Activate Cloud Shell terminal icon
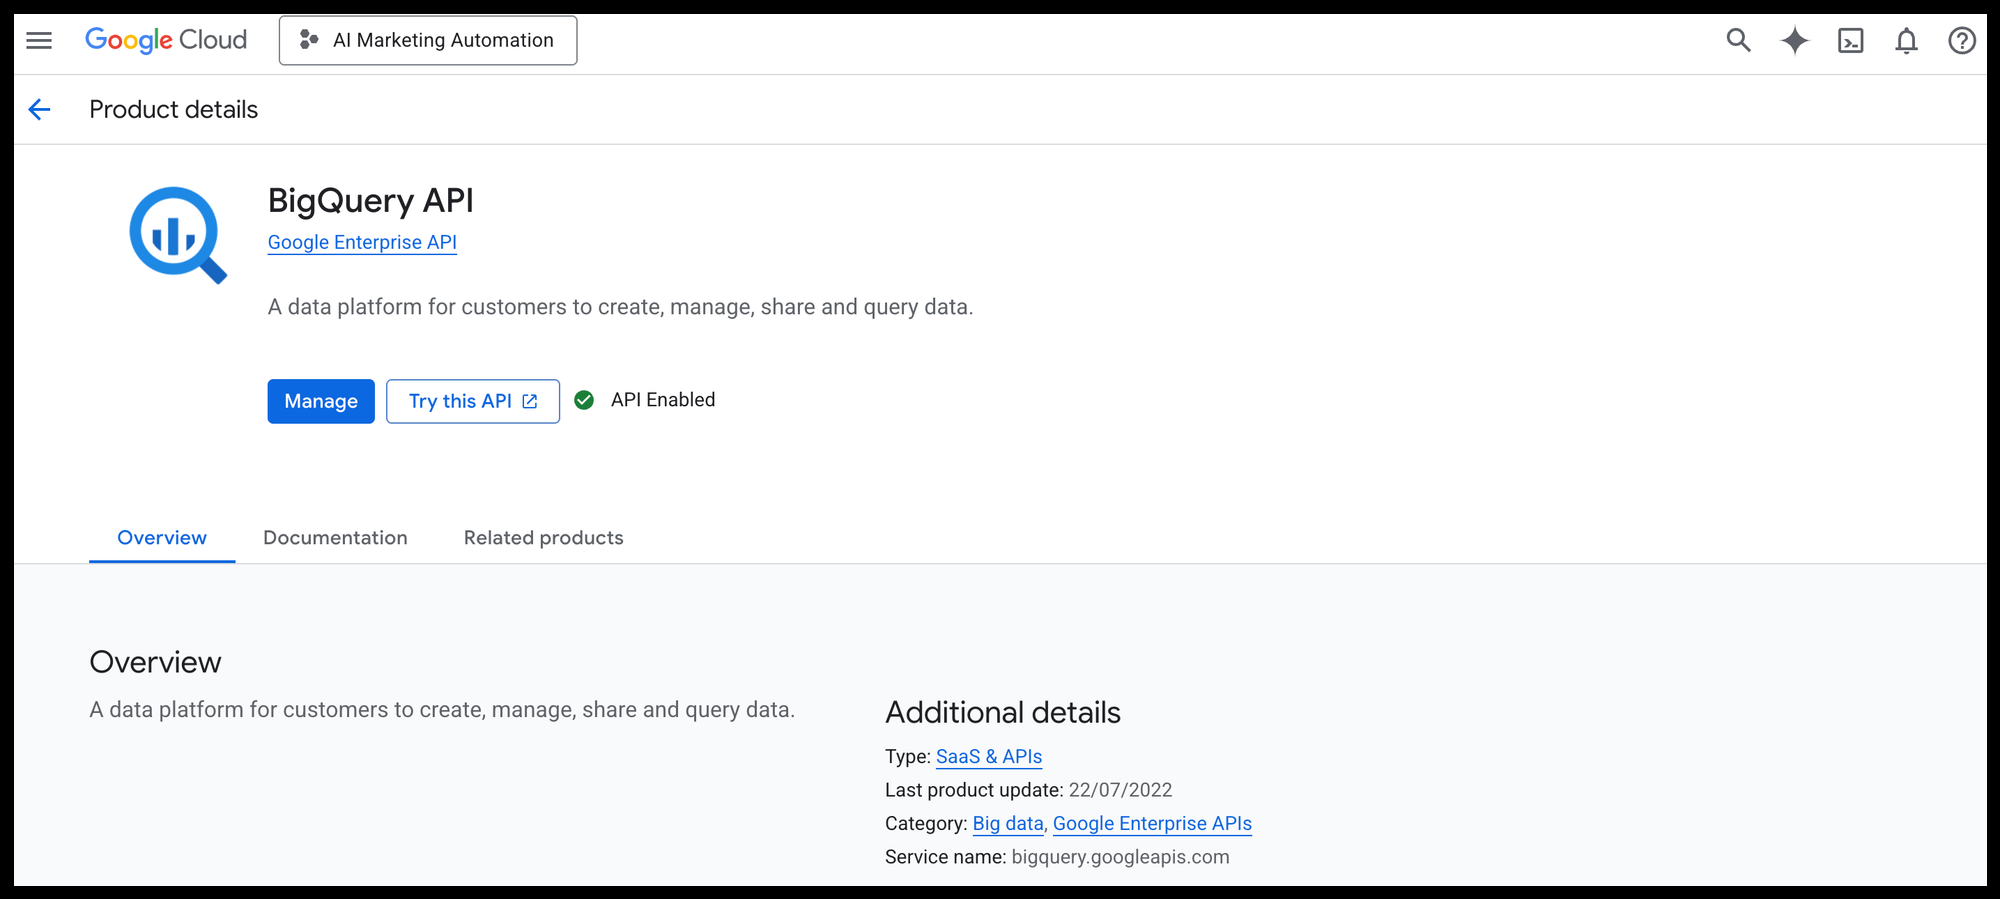The width and height of the screenshot is (2000, 899). coord(1850,40)
